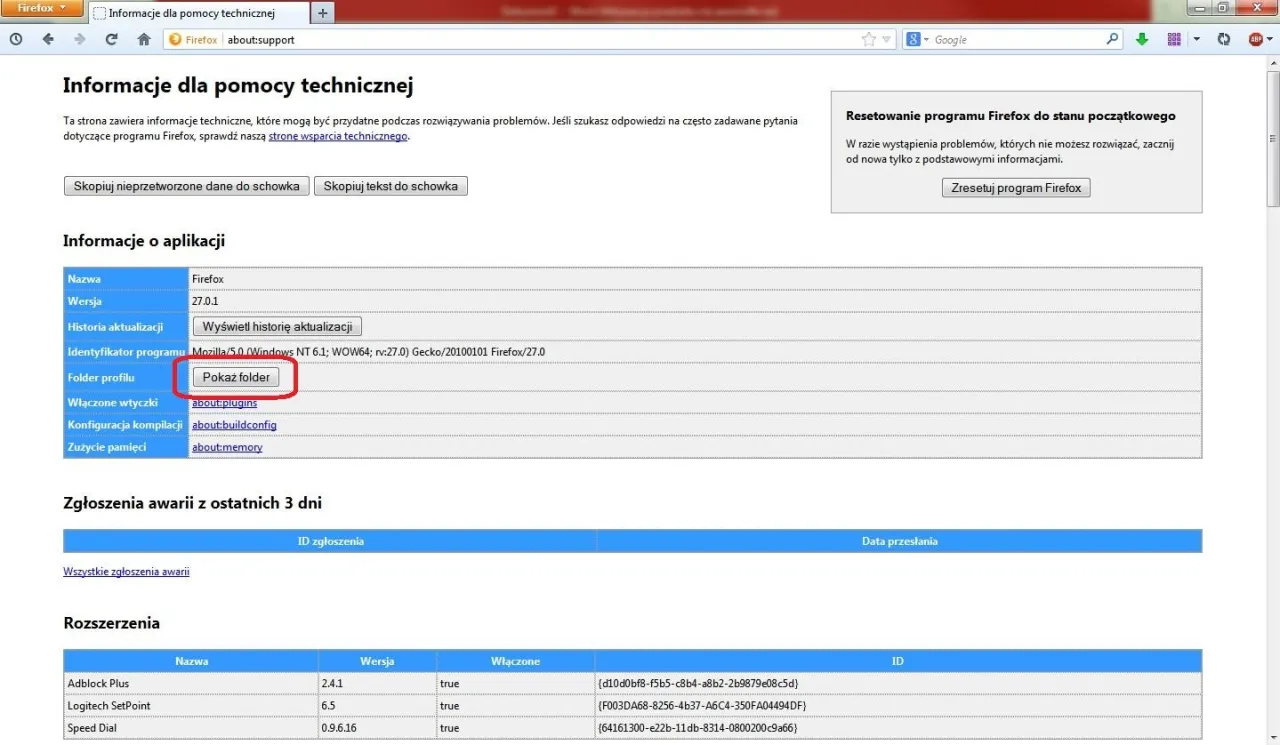Click the sync refresh icon in toolbar
The image size is (1280, 745).
tap(1223, 39)
